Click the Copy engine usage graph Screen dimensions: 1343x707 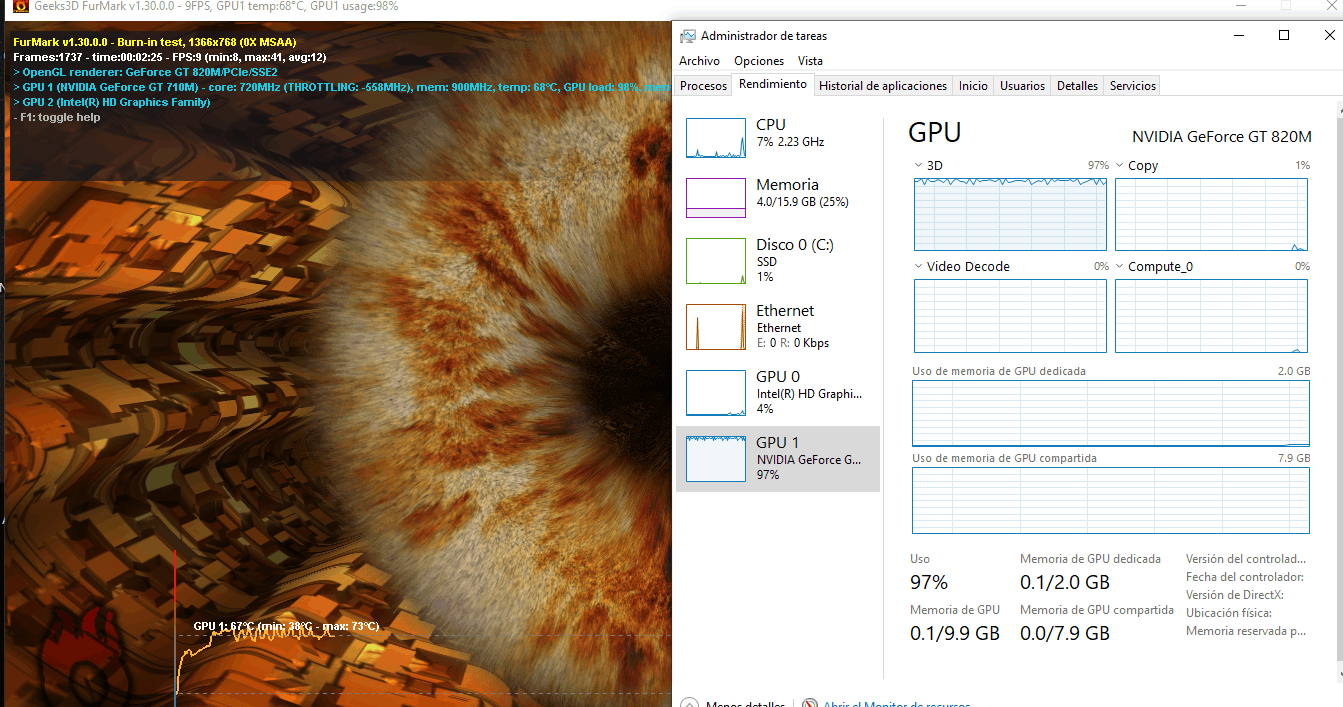(1211, 214)
